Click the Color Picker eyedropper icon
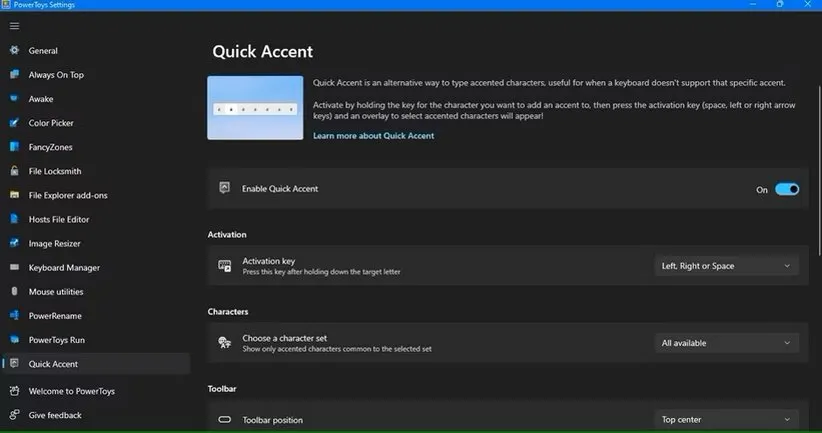 (14, 123)
